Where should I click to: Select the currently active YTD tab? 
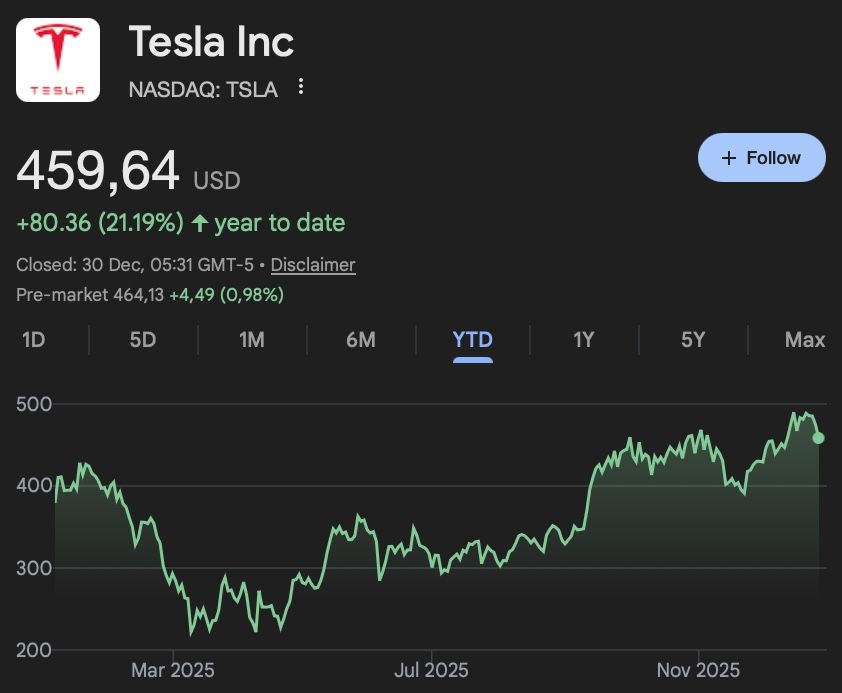point(472,340)
